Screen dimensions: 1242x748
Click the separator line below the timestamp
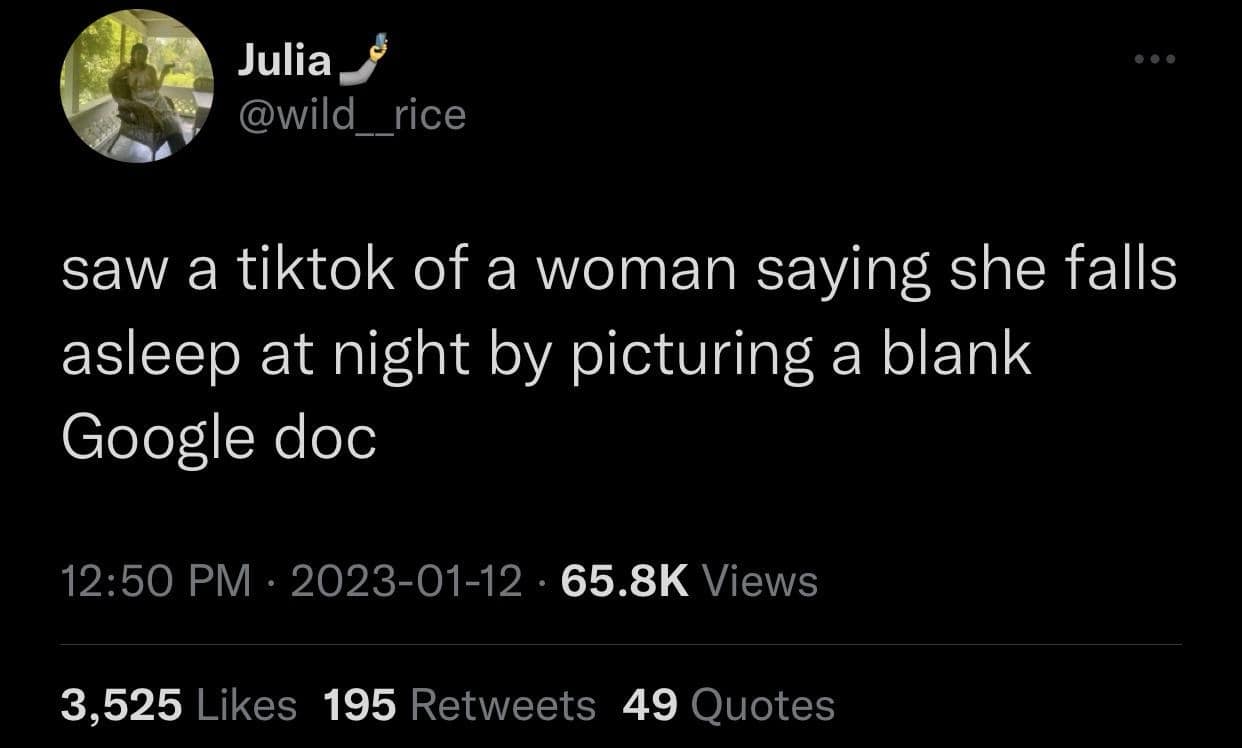[x=621, y=645]
